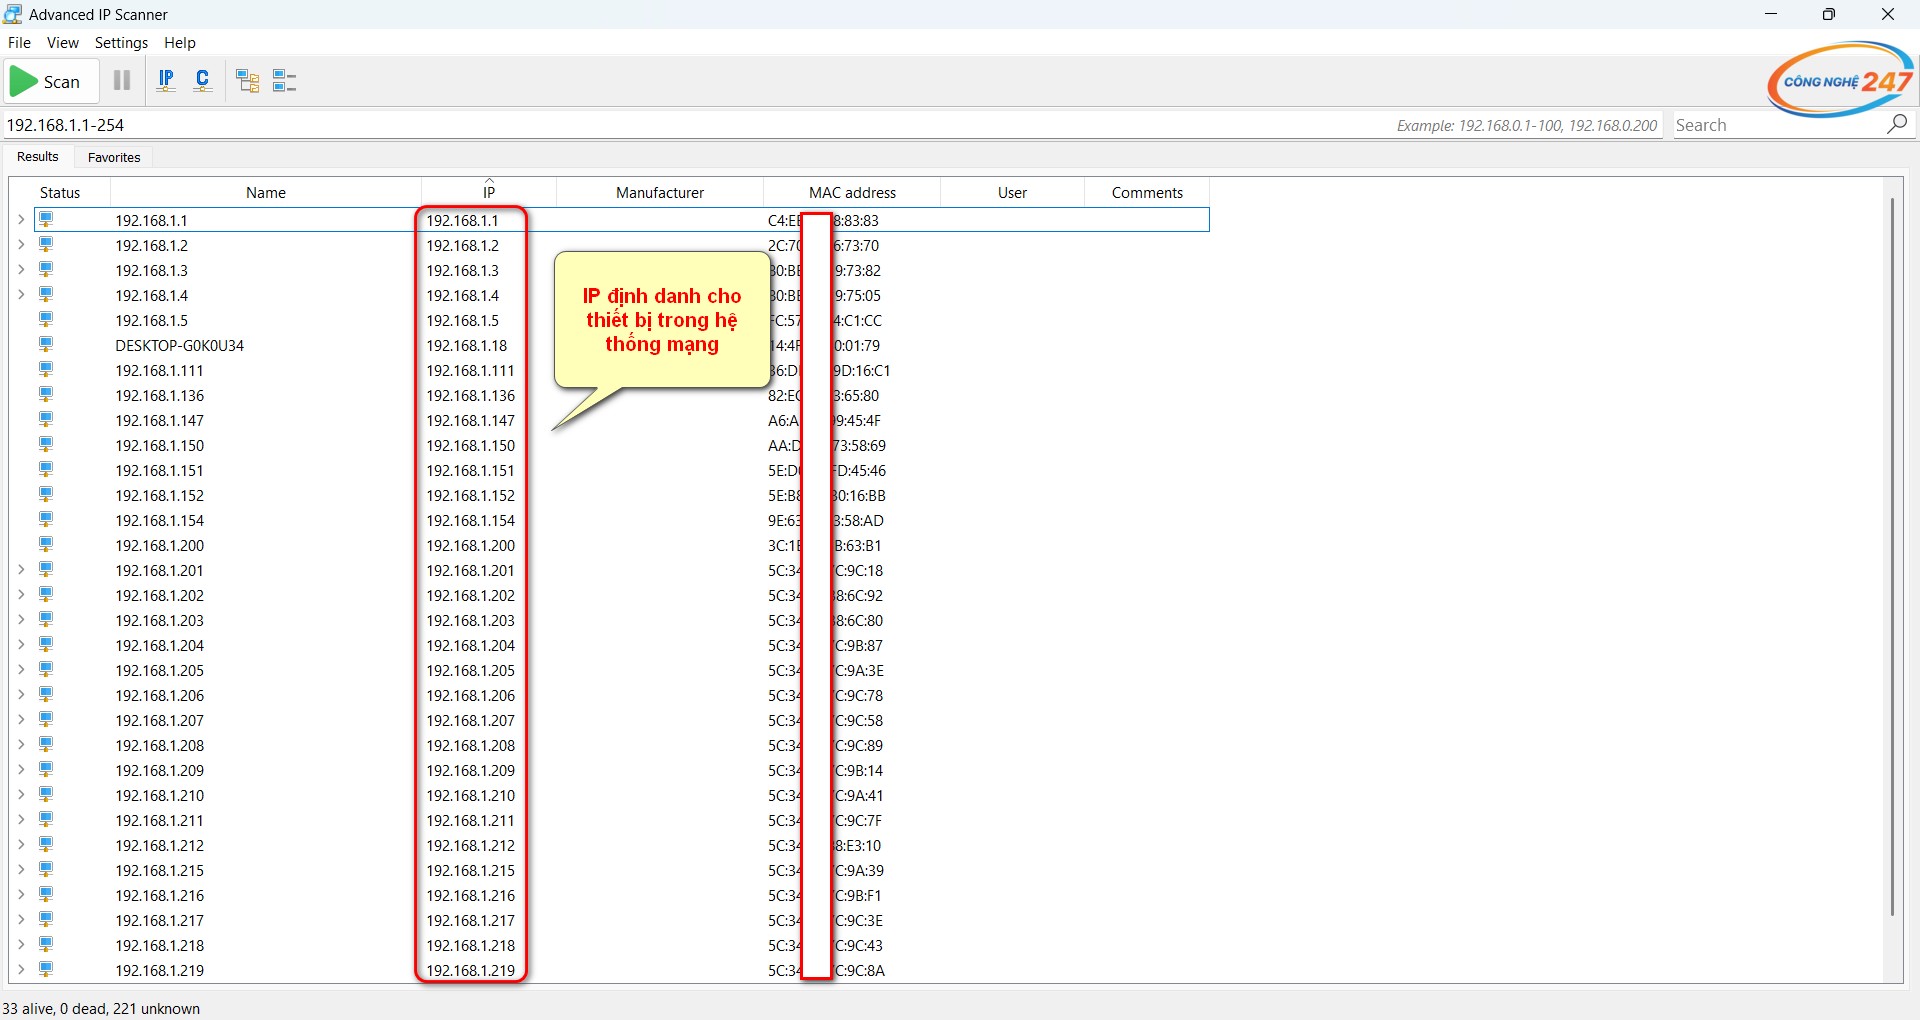Image resolution: width=1920 pixels, height=1020 pixels.
Task: Sort by the Name column header
Action: click(x=266, y=192)
